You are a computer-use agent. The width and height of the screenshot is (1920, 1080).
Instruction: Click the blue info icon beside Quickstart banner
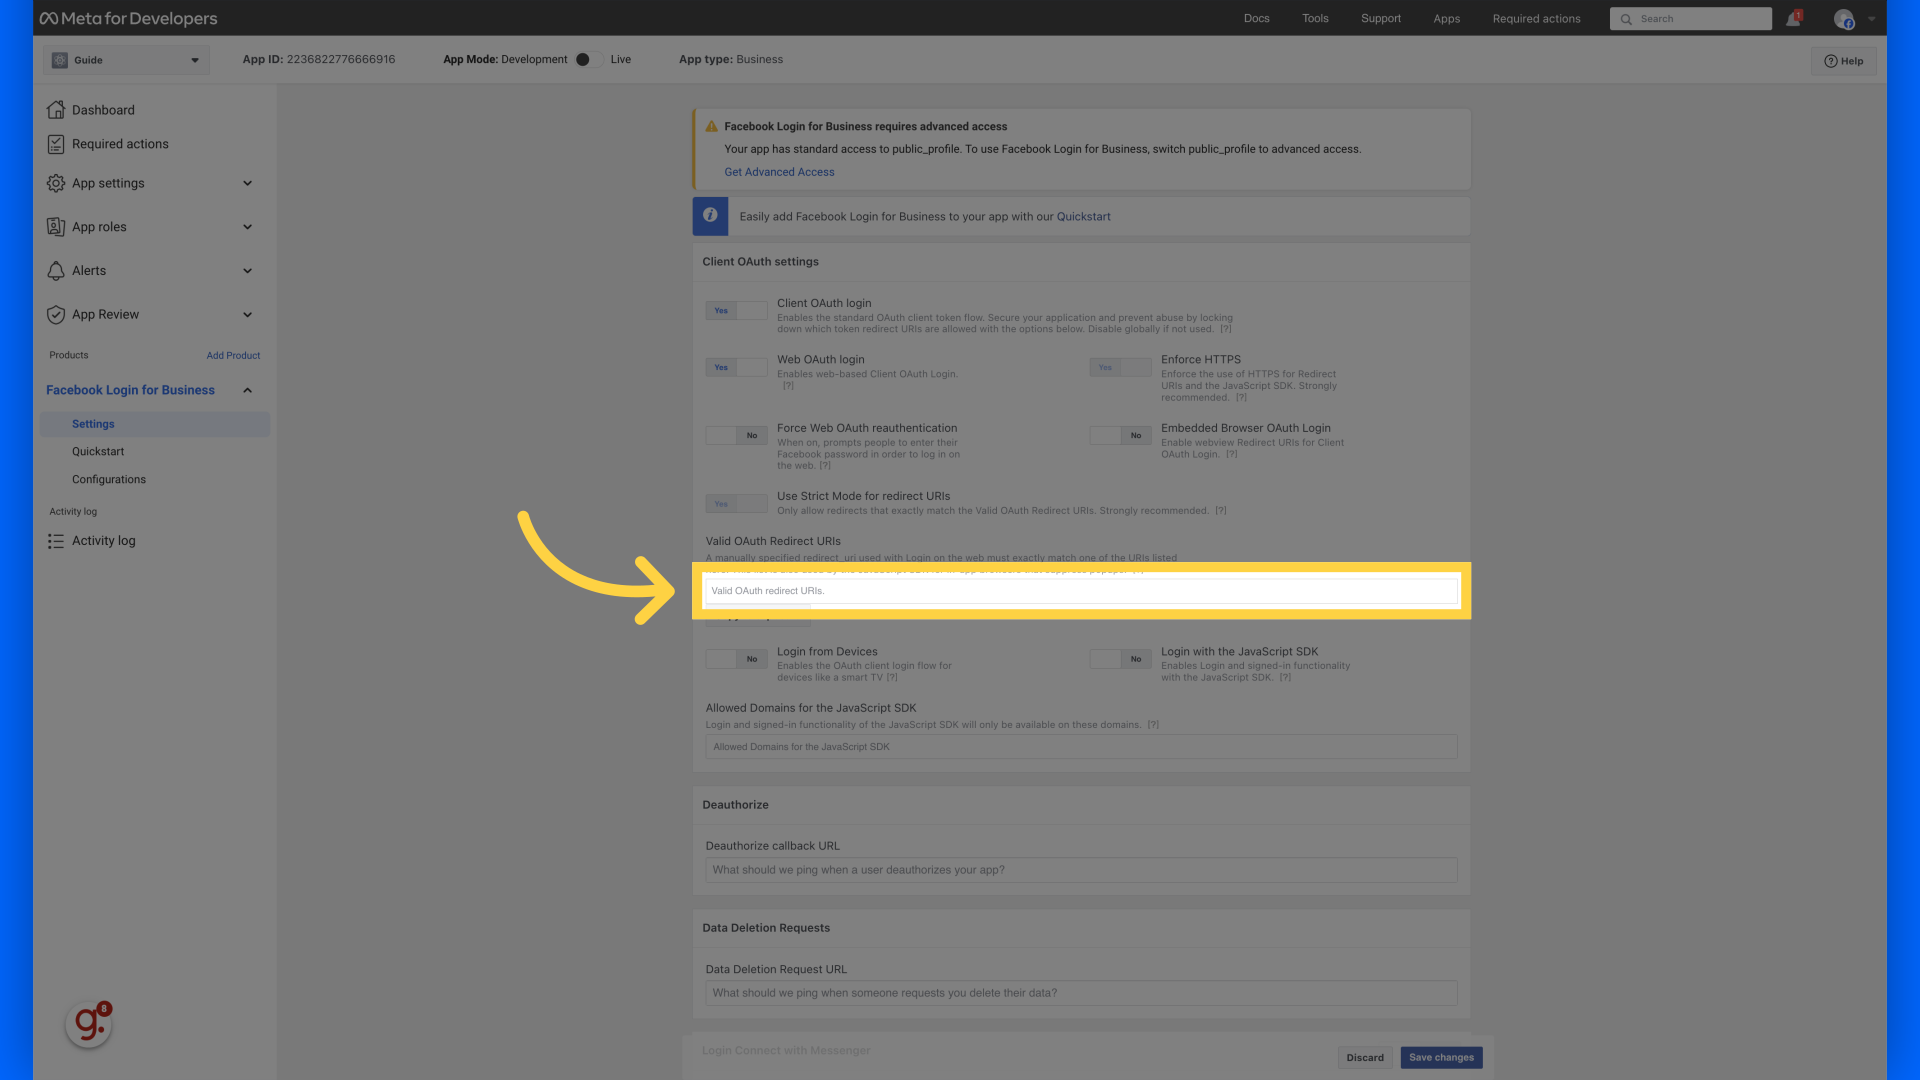click(x=710, y=215)
